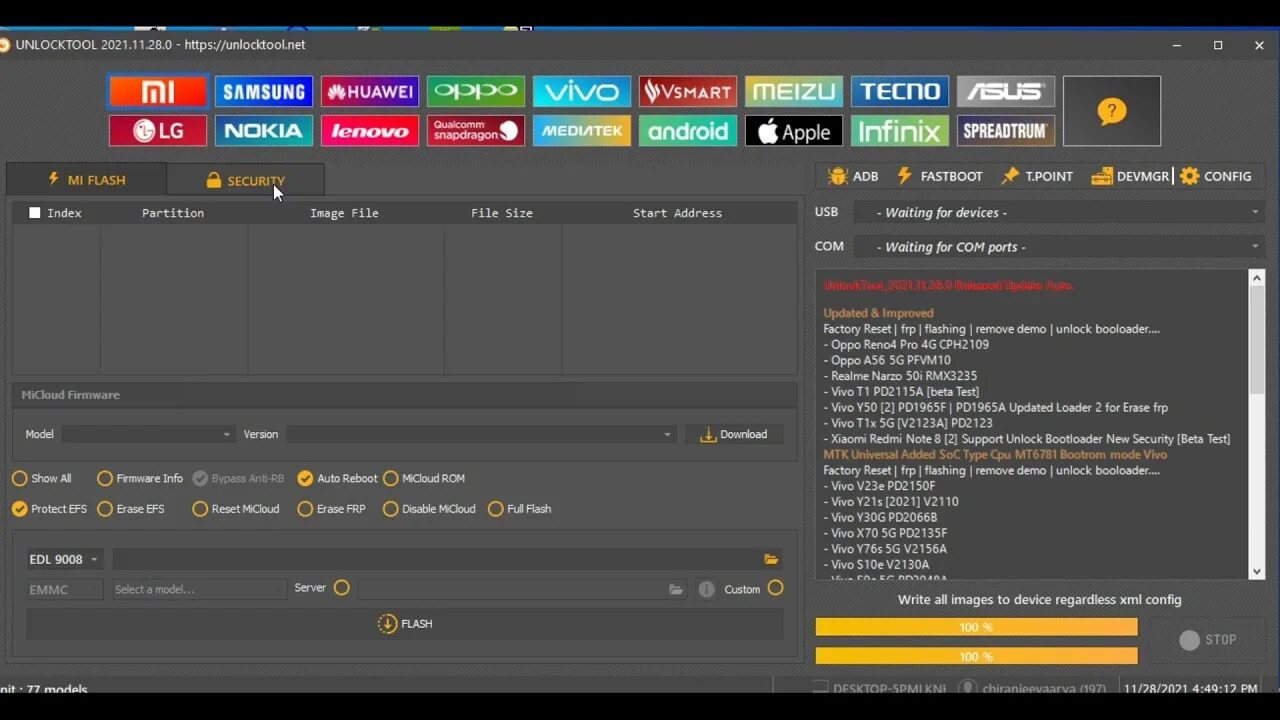Select the Samsung brand icon
1280x720 pixels.
coord(264,92)
